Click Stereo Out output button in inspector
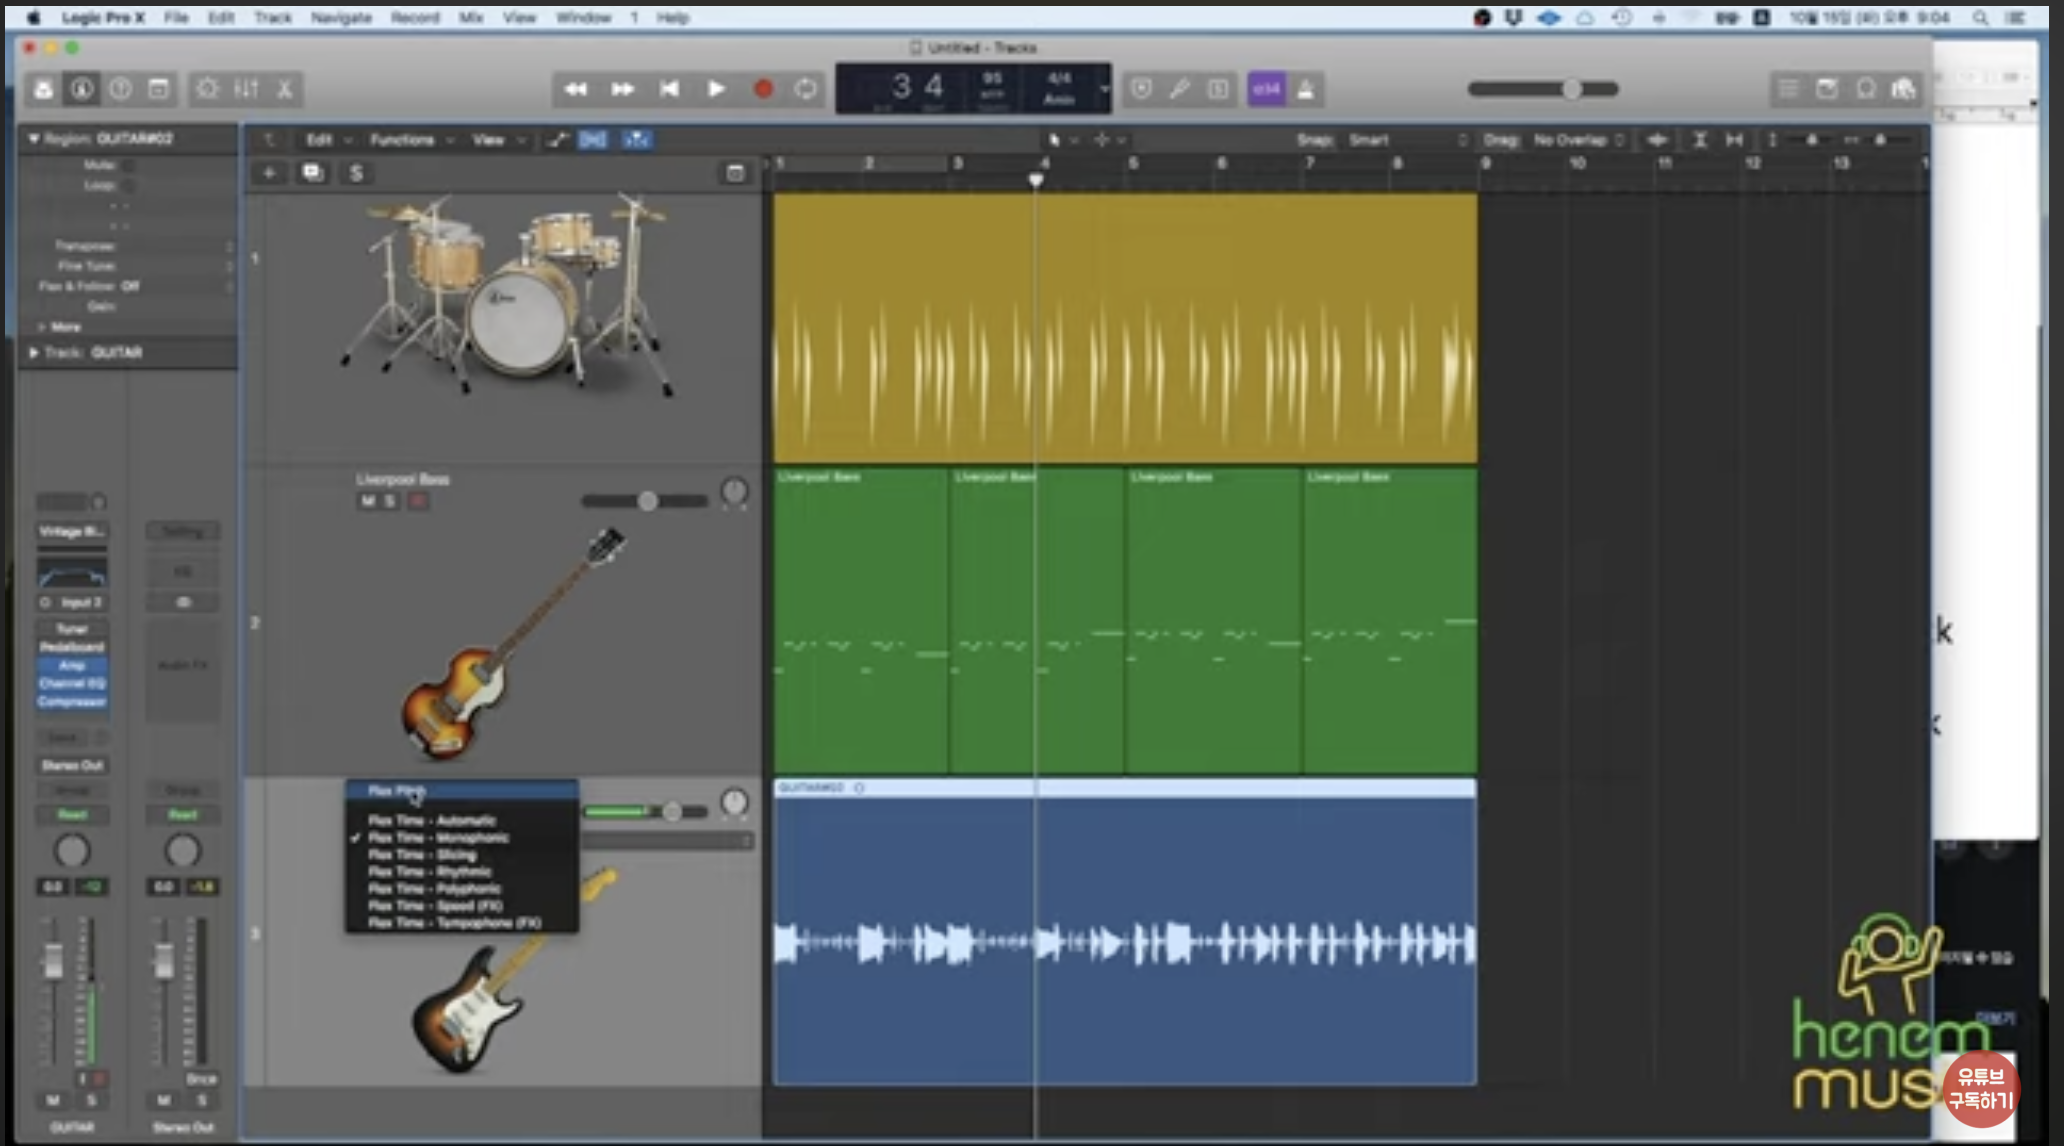Image resolution: width=2064 pixels, height=1146 pixels. [72, 765]
